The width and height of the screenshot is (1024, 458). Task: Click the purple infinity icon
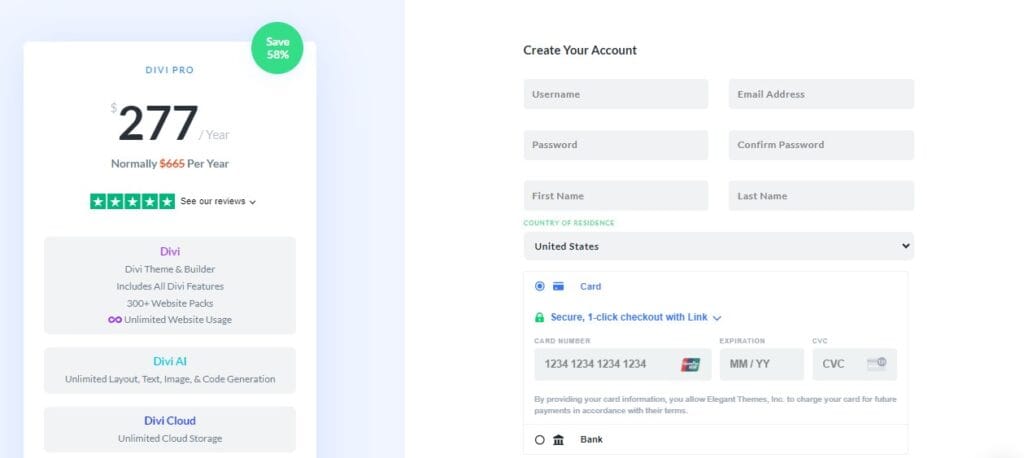click(x=115, y=320)
